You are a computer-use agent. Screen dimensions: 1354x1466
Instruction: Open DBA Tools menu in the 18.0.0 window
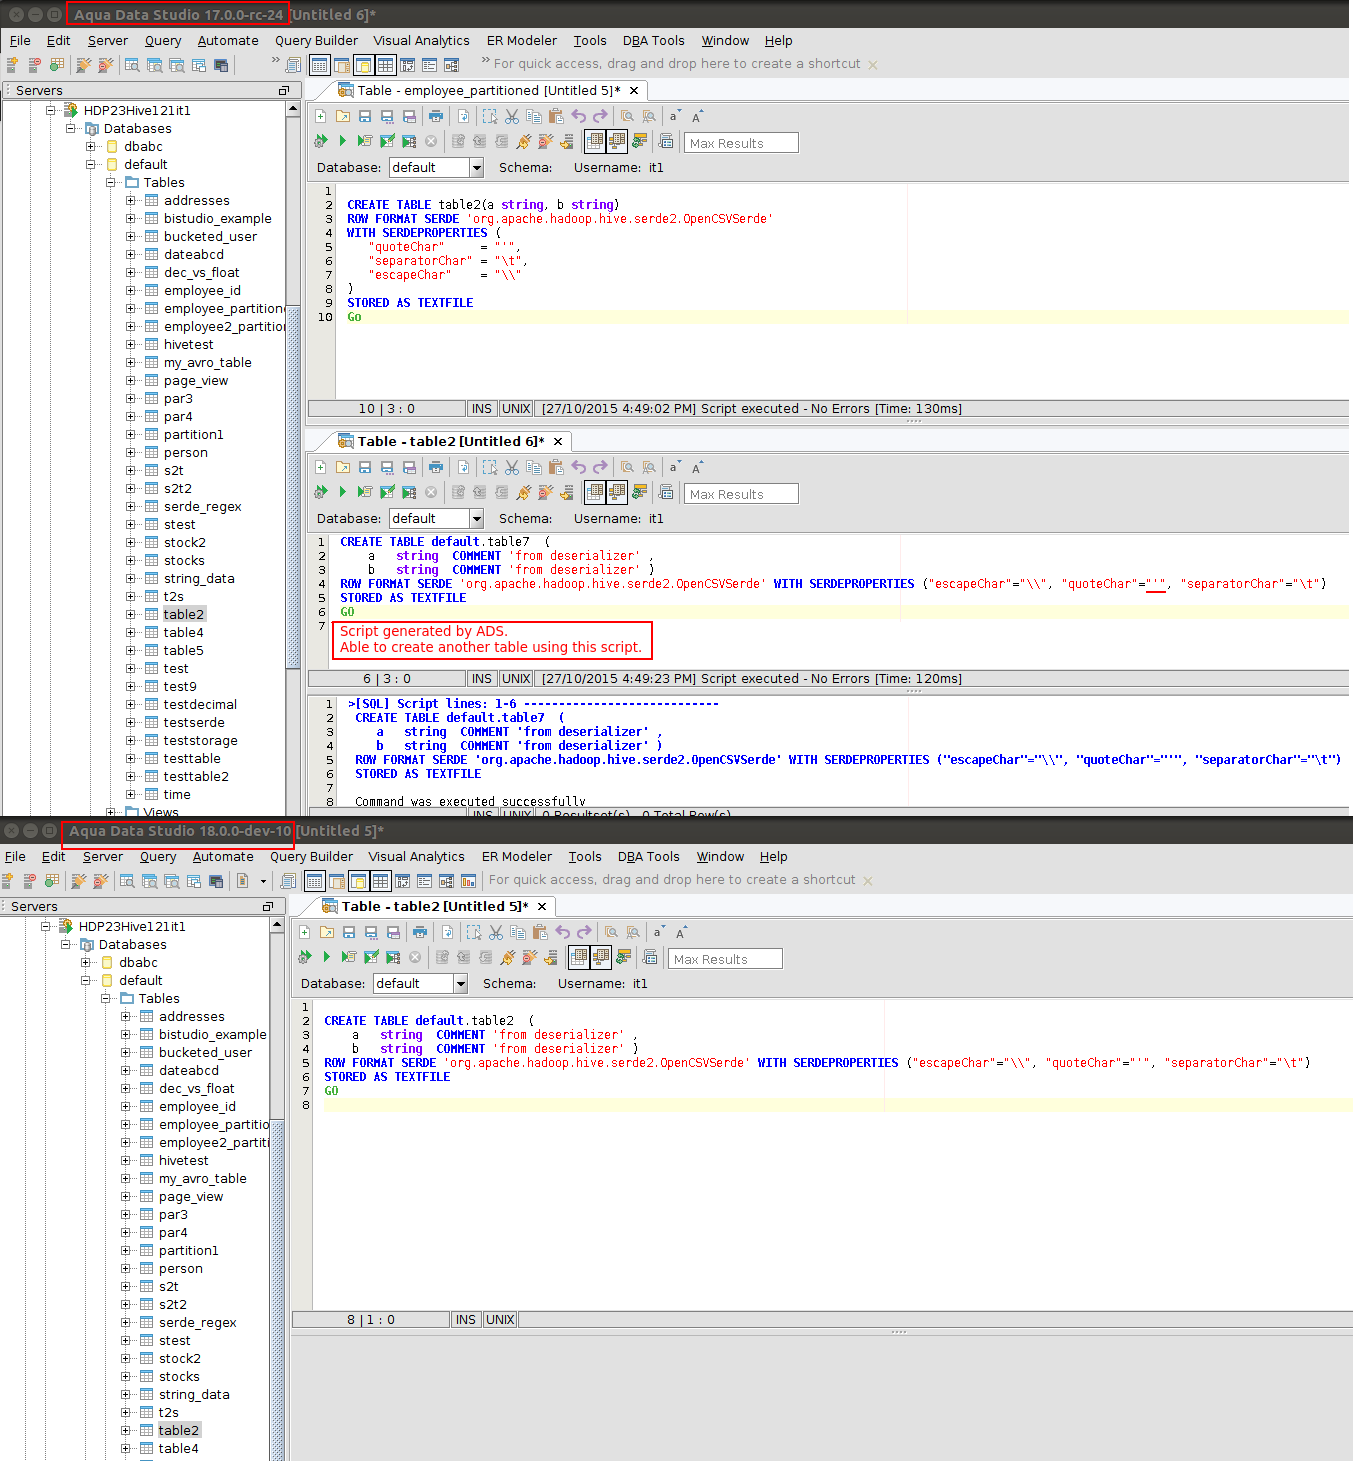(x=649, y=857)
